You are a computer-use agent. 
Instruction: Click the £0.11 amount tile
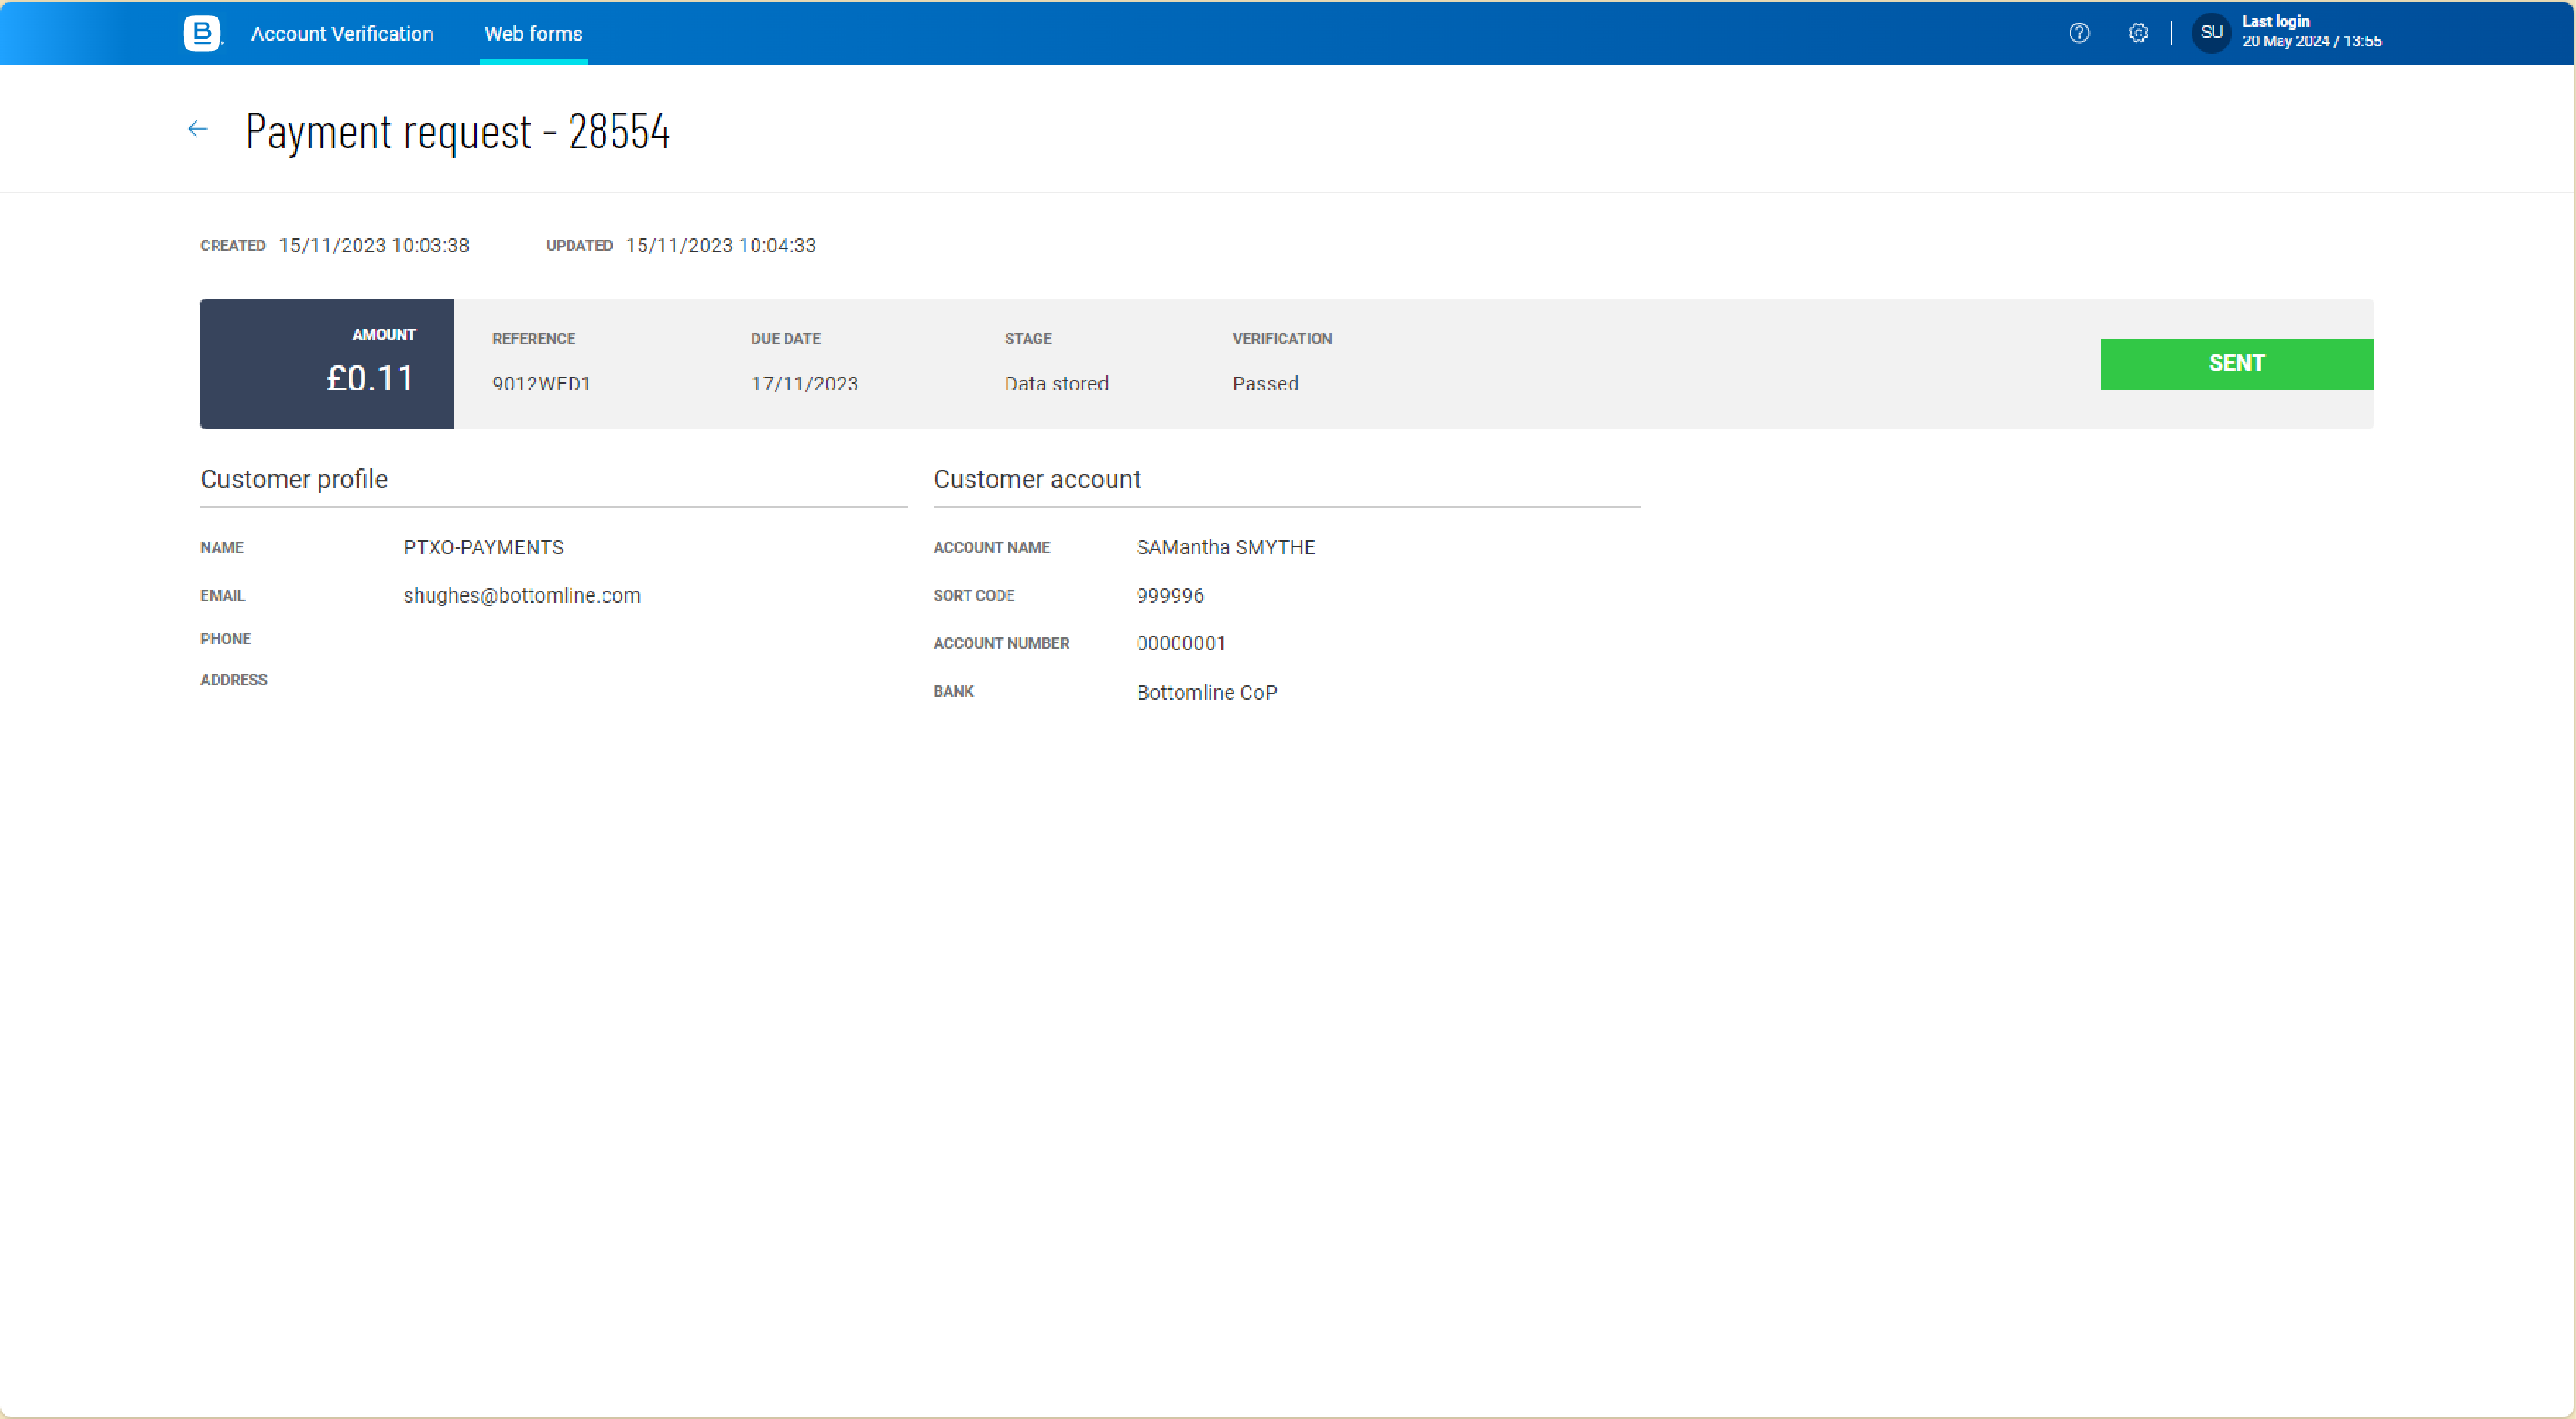click(327, 364)
